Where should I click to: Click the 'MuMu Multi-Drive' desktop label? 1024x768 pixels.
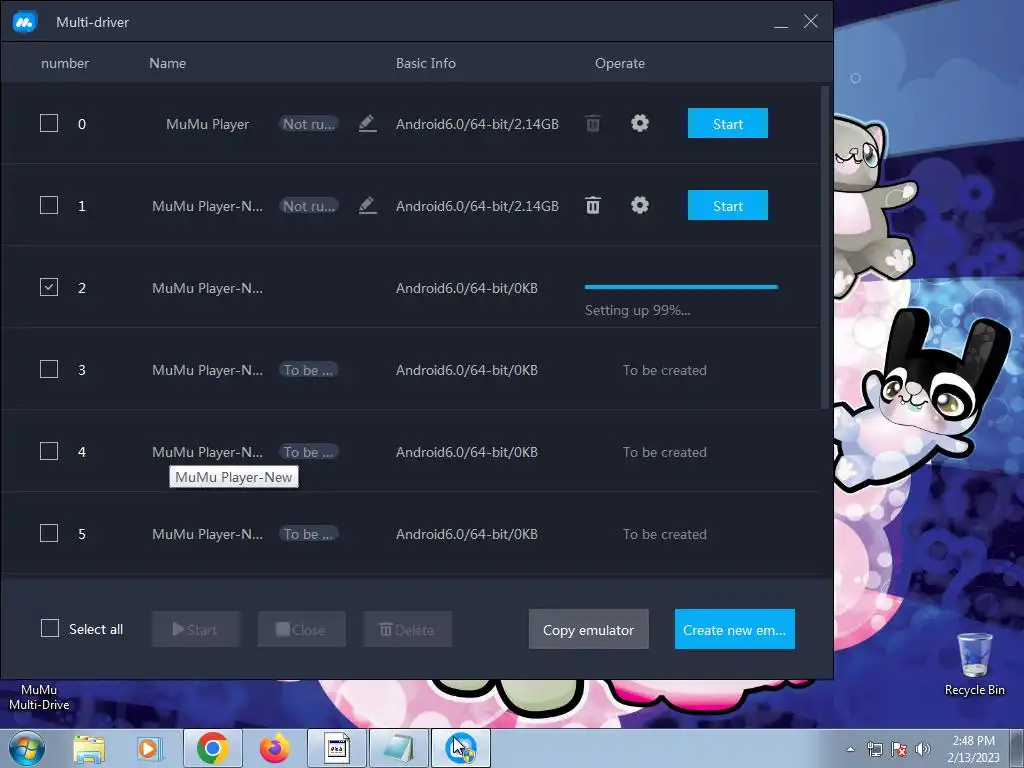click(x=39, y=697)
